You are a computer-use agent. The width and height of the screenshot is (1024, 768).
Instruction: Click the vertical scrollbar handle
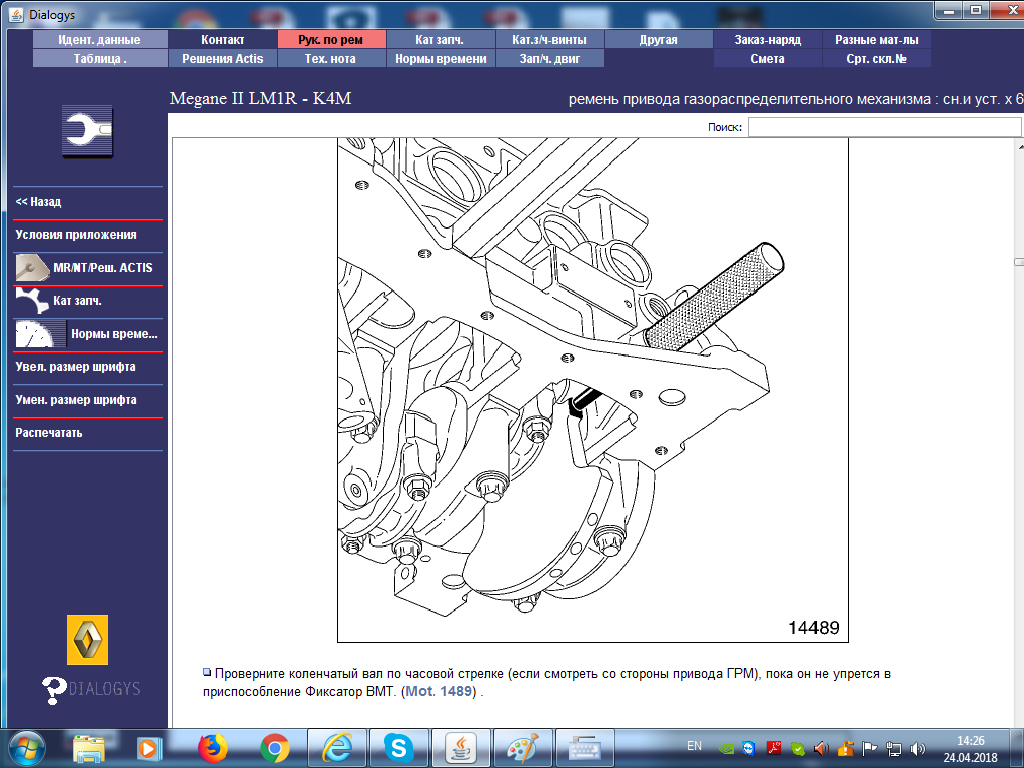pos(1019,262)
